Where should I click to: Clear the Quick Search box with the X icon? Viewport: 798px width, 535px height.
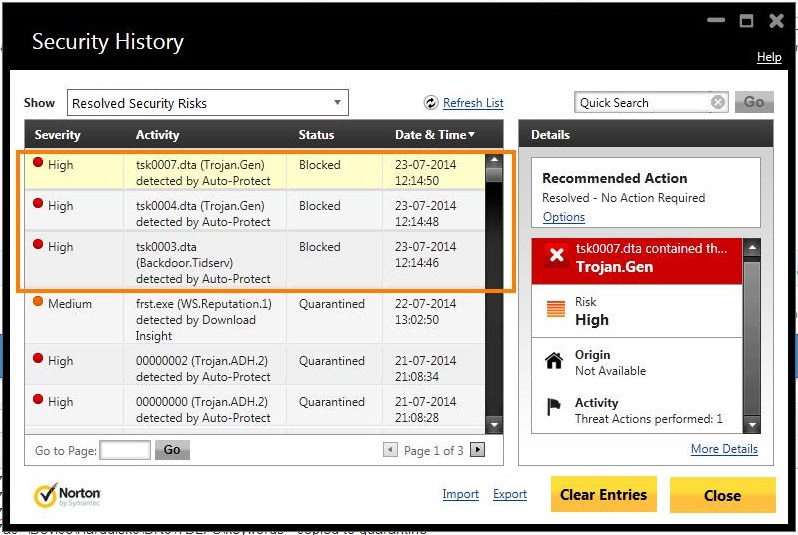click(x=718, y=102)
